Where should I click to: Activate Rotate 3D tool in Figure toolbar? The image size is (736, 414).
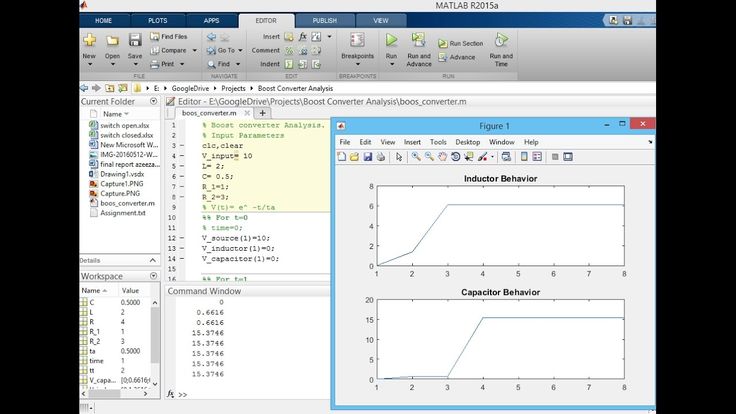tap(455, 157)
